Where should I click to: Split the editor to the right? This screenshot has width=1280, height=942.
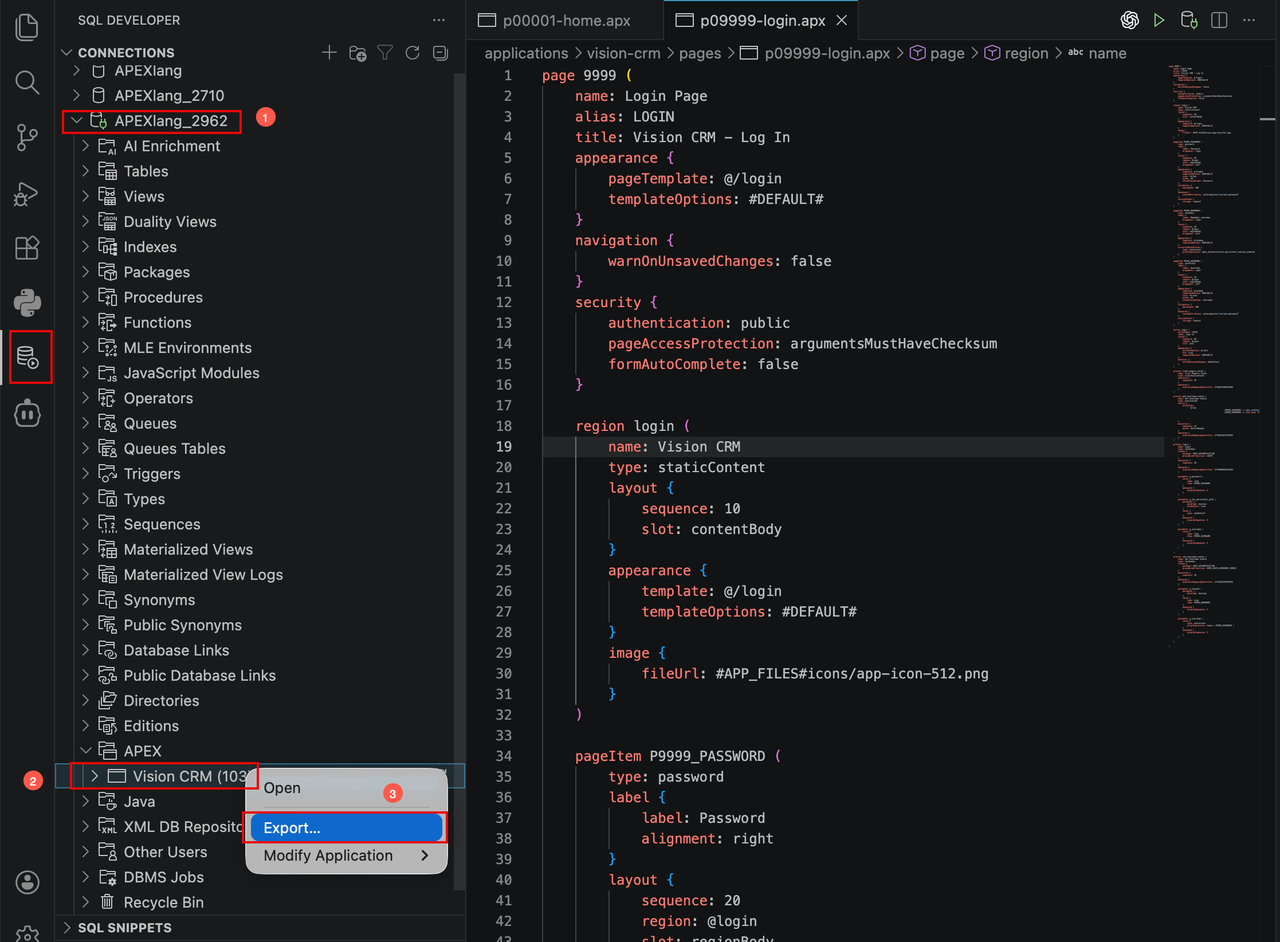point(1219,20)
